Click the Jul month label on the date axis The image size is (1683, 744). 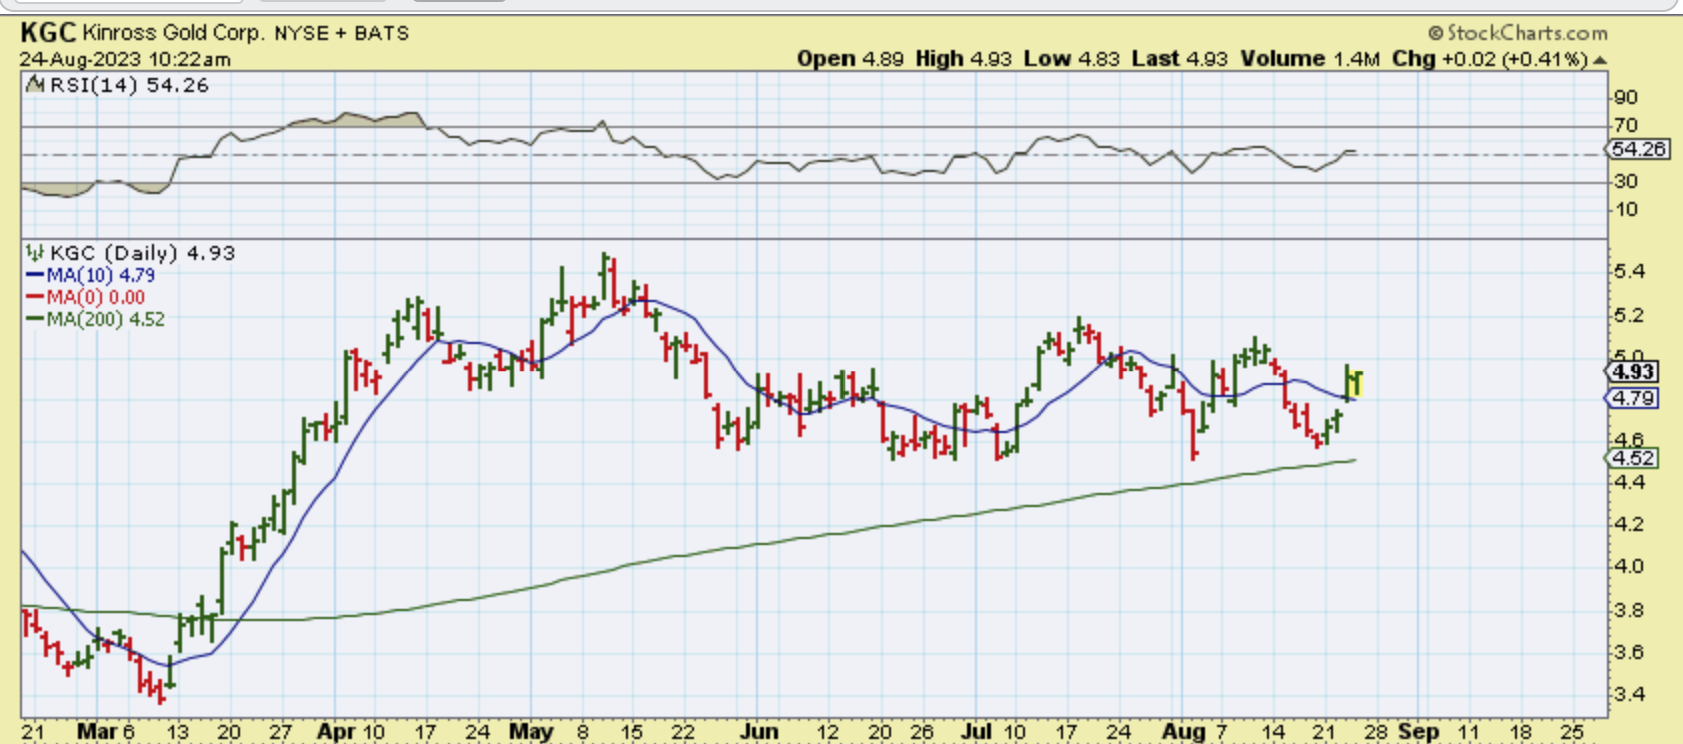pyautogui.click(x=975, y=732)
